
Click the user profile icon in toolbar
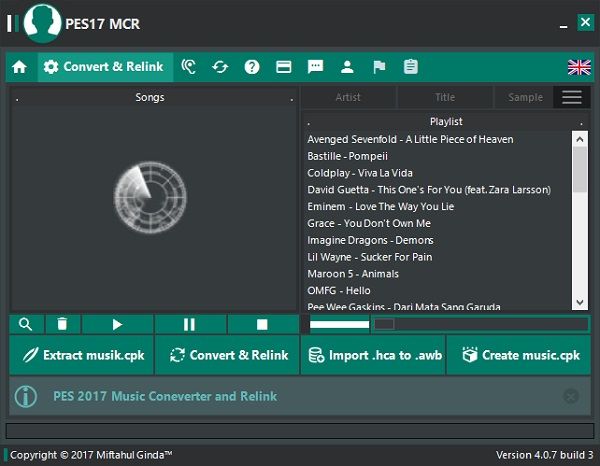click(x=347, y=67)
